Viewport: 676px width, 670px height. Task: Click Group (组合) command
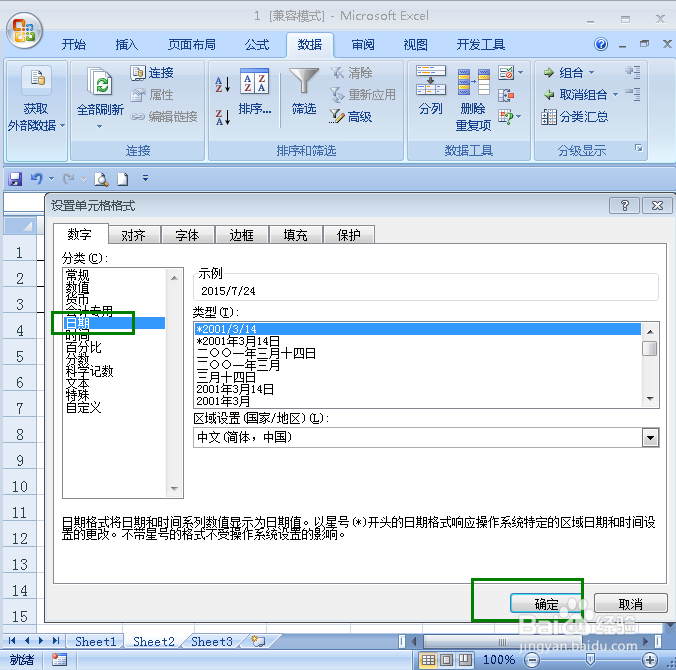[x=563, y=72]
